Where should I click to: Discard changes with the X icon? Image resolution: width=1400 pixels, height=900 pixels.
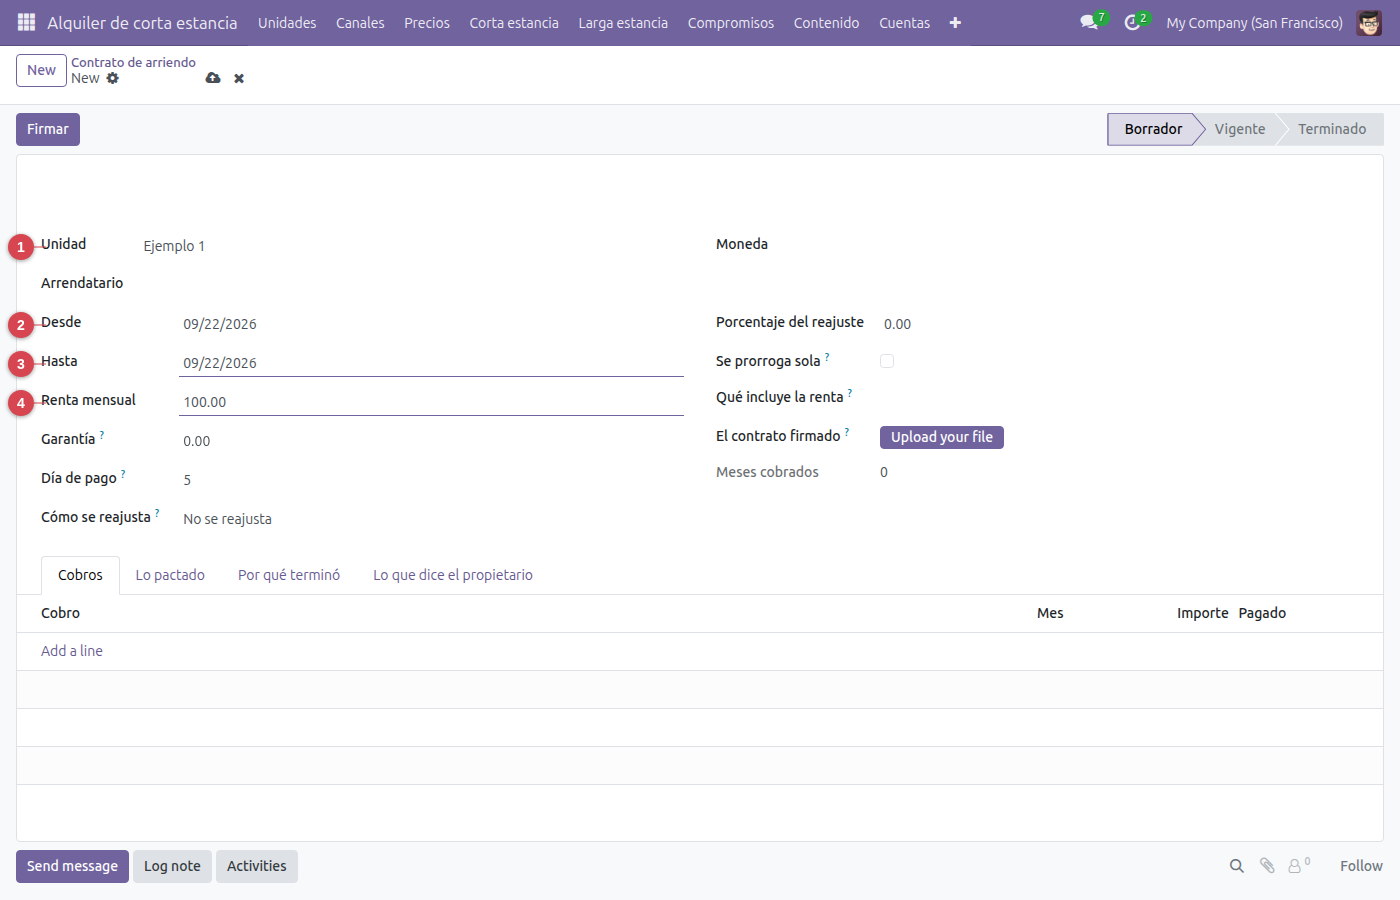(x=239, y=78)
